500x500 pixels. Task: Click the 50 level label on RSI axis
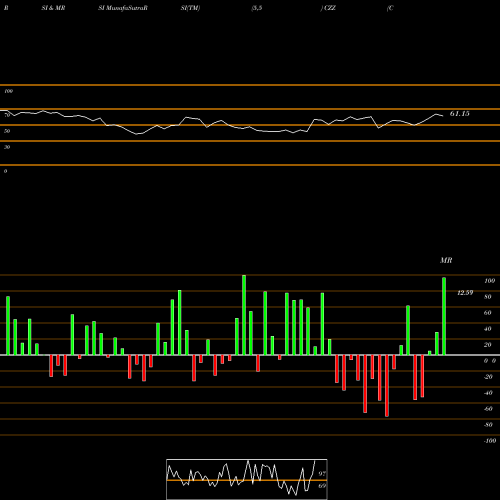pos(7,131)
